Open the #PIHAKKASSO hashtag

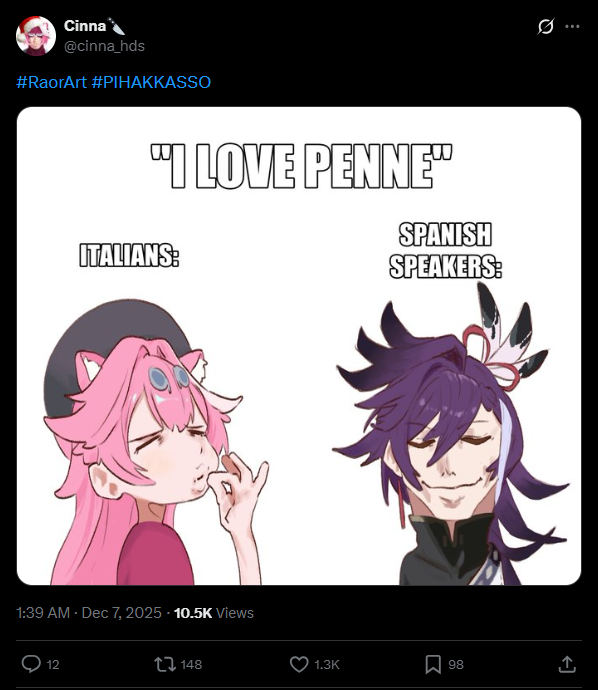(151, 82)
